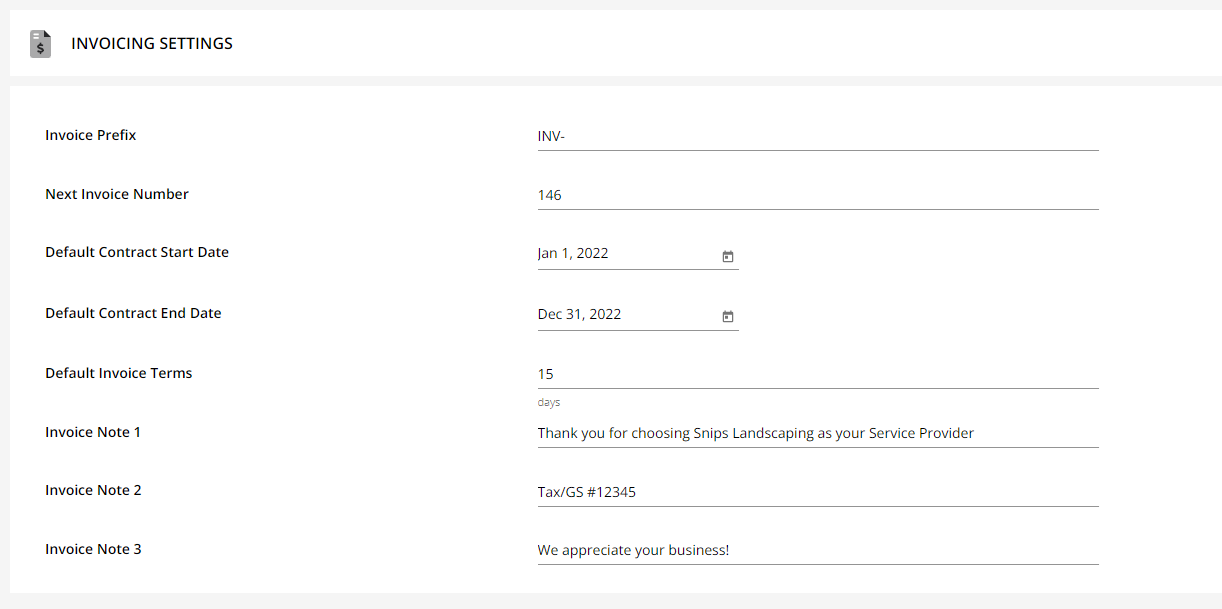
Task: Click the Invoice Note 2 label
Action: [93, 490]
